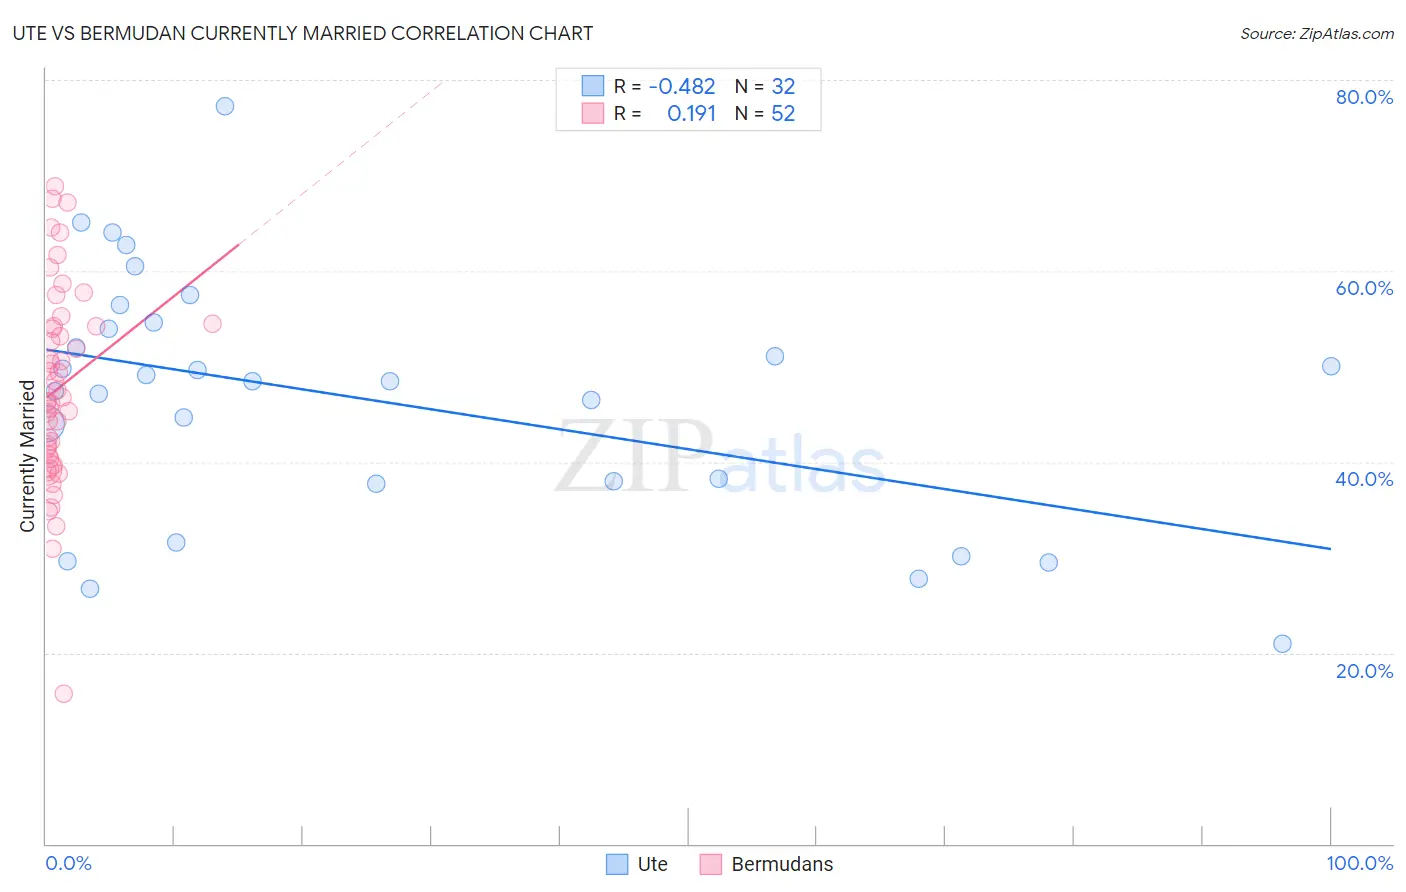Click the ZIPatlas watermark
The height and width of the screenshot is (892, 1406).
tap(720, 458)
